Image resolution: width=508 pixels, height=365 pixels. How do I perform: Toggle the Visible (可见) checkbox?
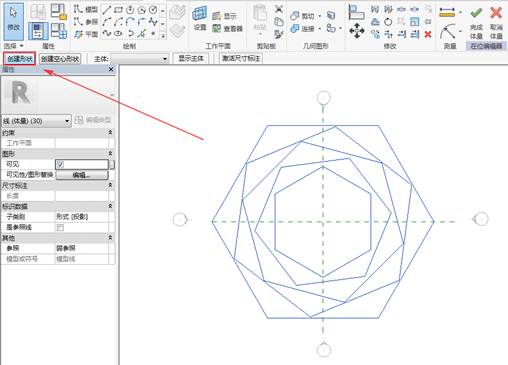point(60,164)
